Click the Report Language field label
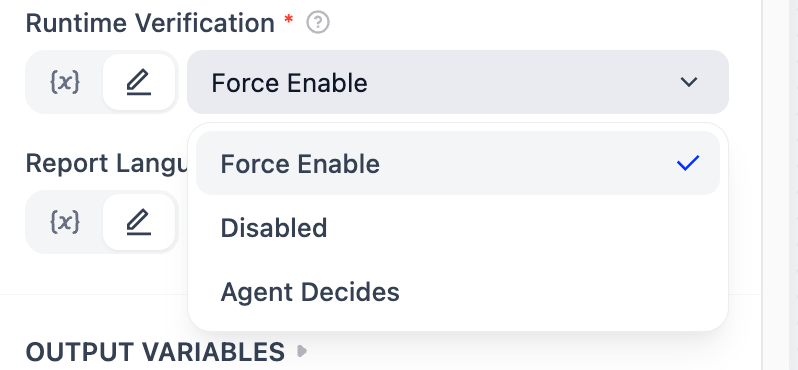798x370 pixels. pyautogui.click(x=107, y=163)
